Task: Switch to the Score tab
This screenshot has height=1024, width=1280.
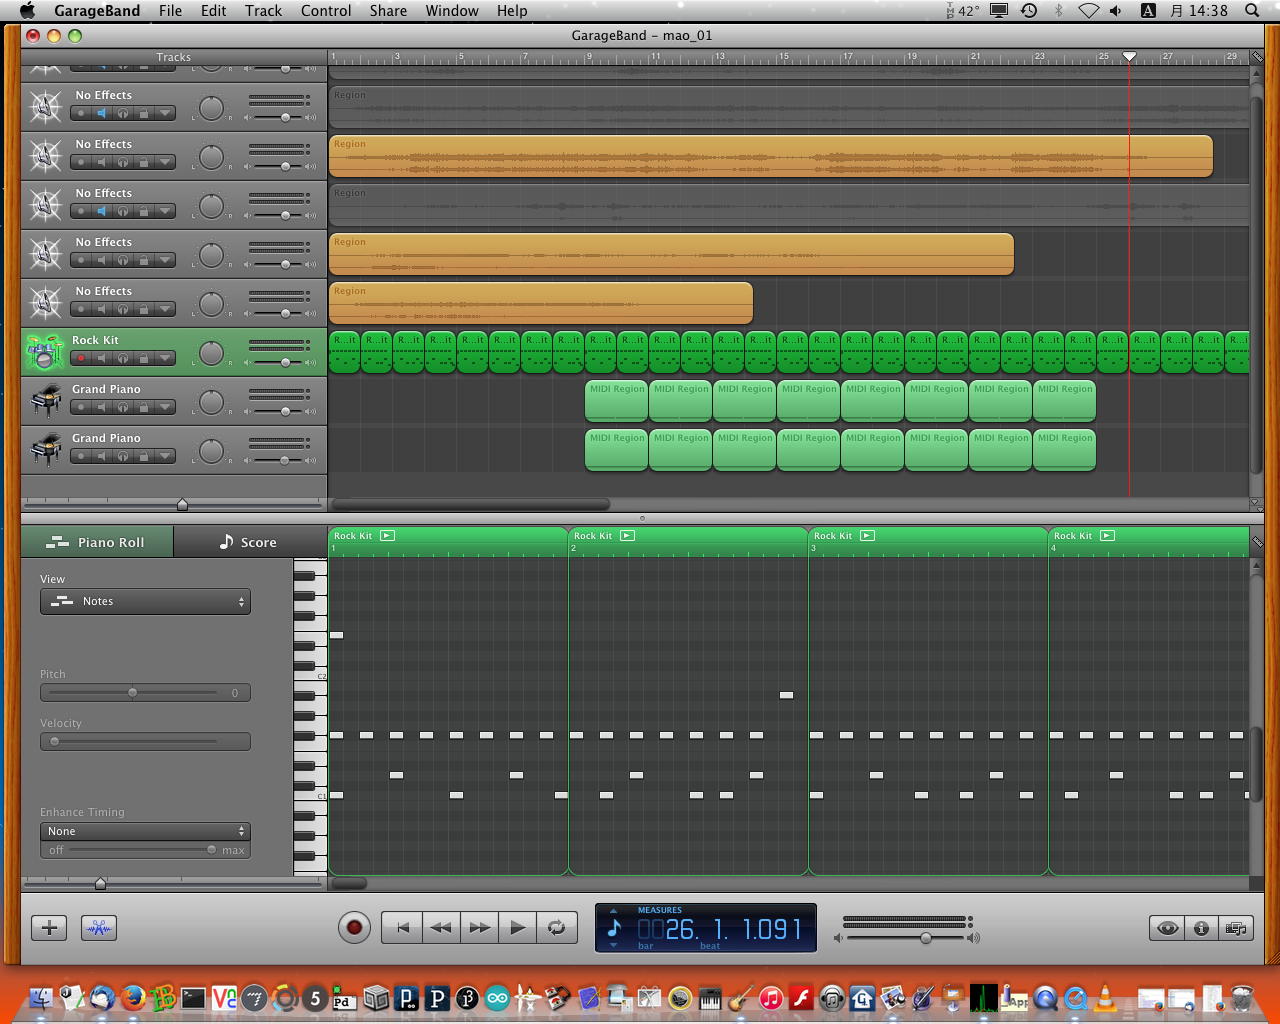Action: [x=249, y=542]
